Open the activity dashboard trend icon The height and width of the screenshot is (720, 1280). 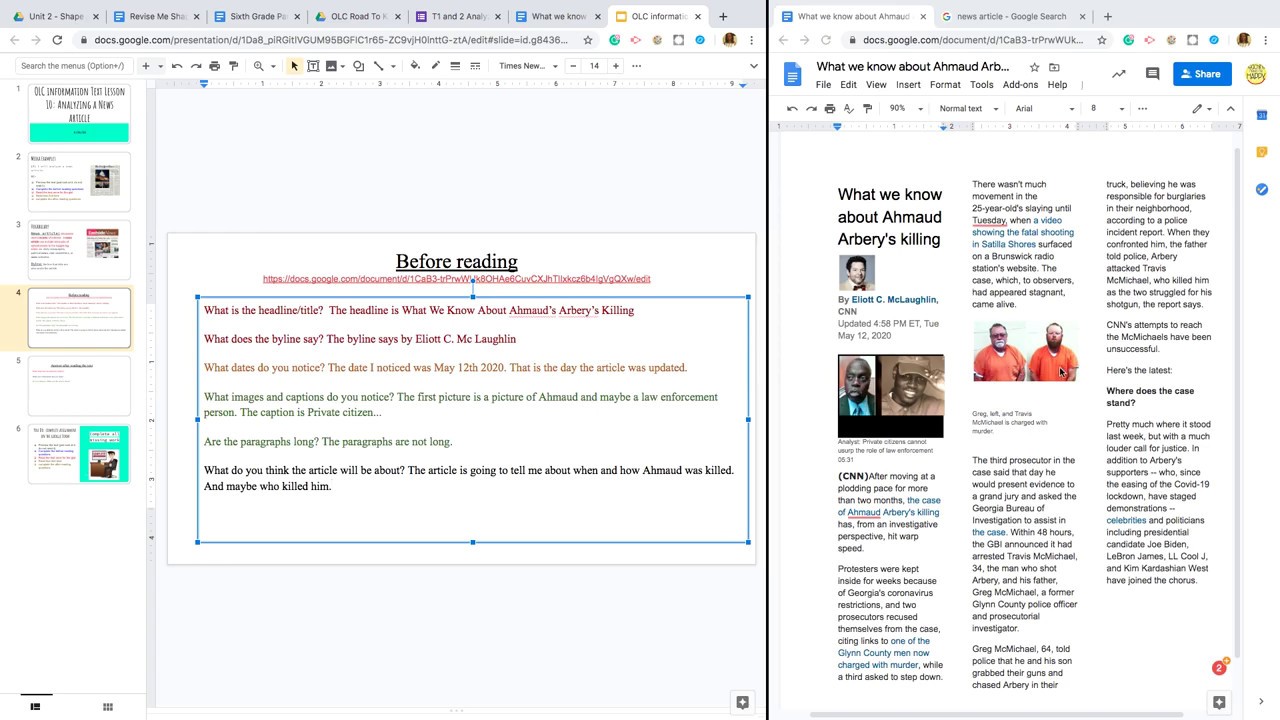coord(1118,74)
